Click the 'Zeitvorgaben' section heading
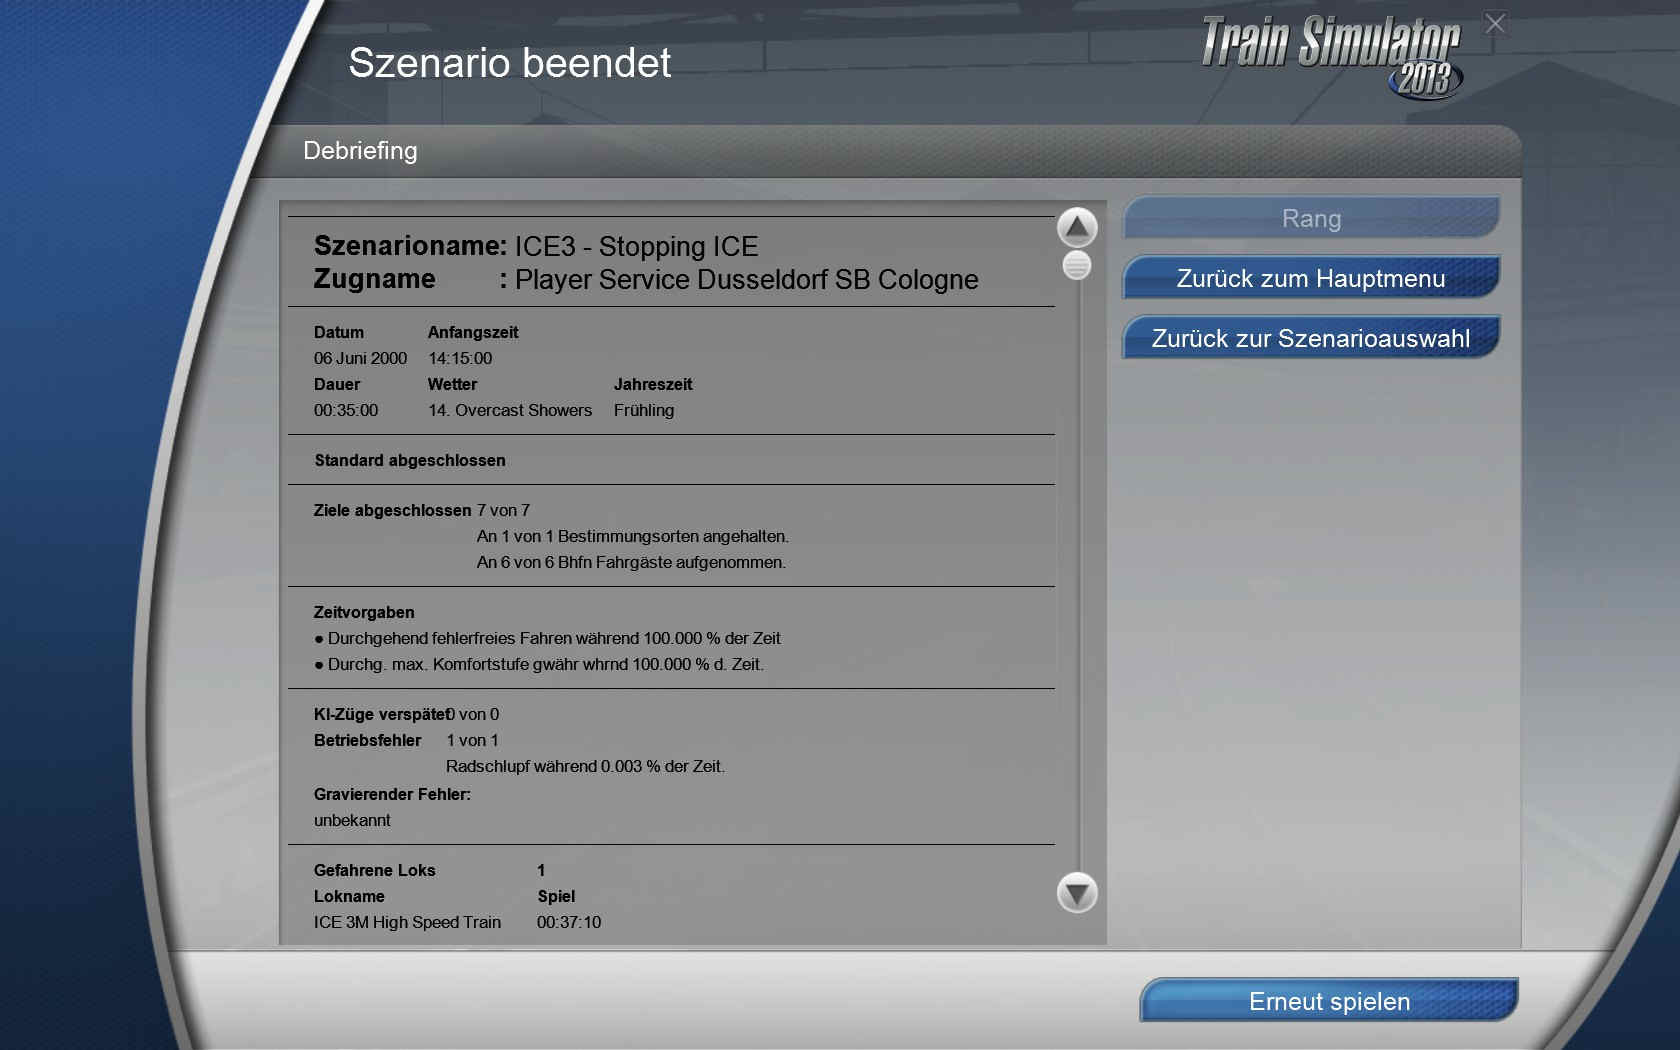The width and height of the screenshot is (1680, 1050). [364, 612]
